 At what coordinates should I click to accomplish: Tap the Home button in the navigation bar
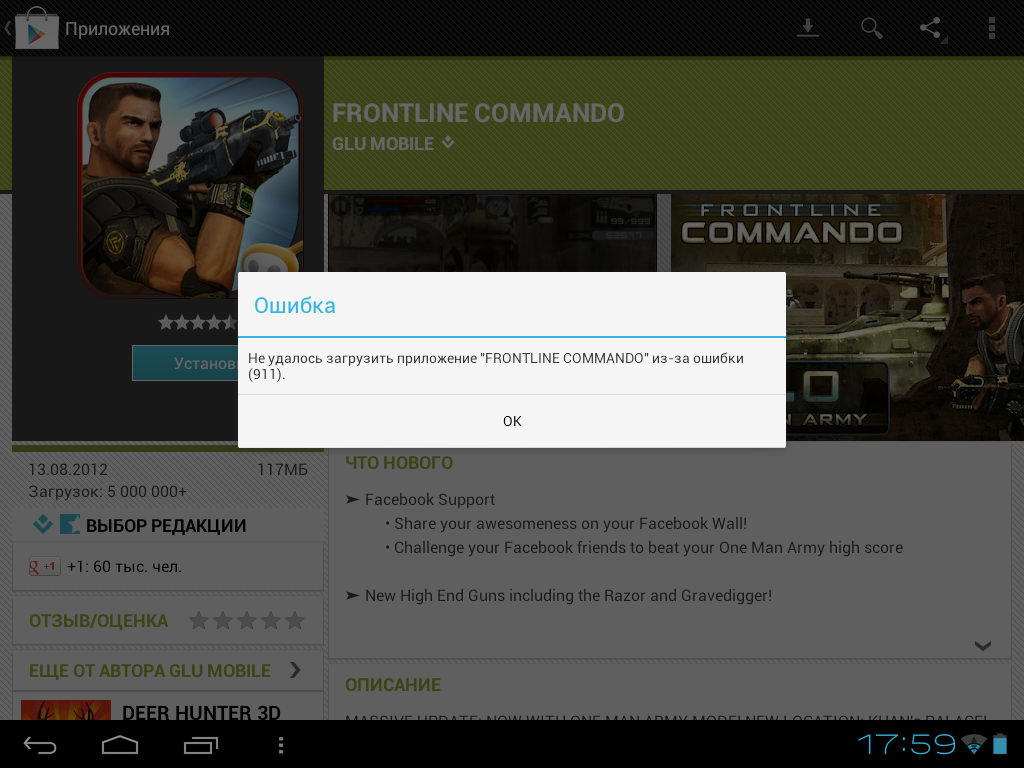click(x=119, y=744)
